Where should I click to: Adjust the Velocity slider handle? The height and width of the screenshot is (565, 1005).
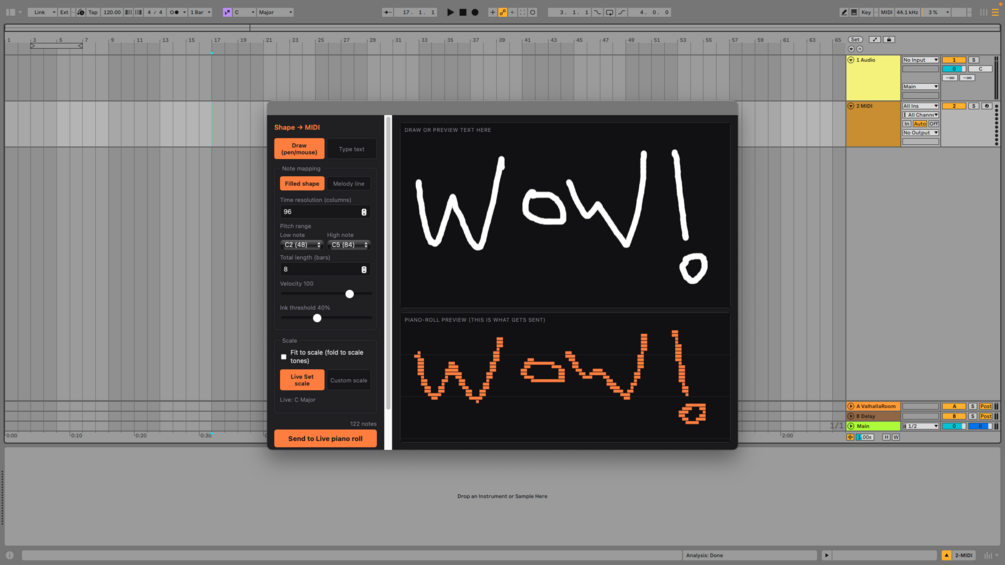pos(349,294)
